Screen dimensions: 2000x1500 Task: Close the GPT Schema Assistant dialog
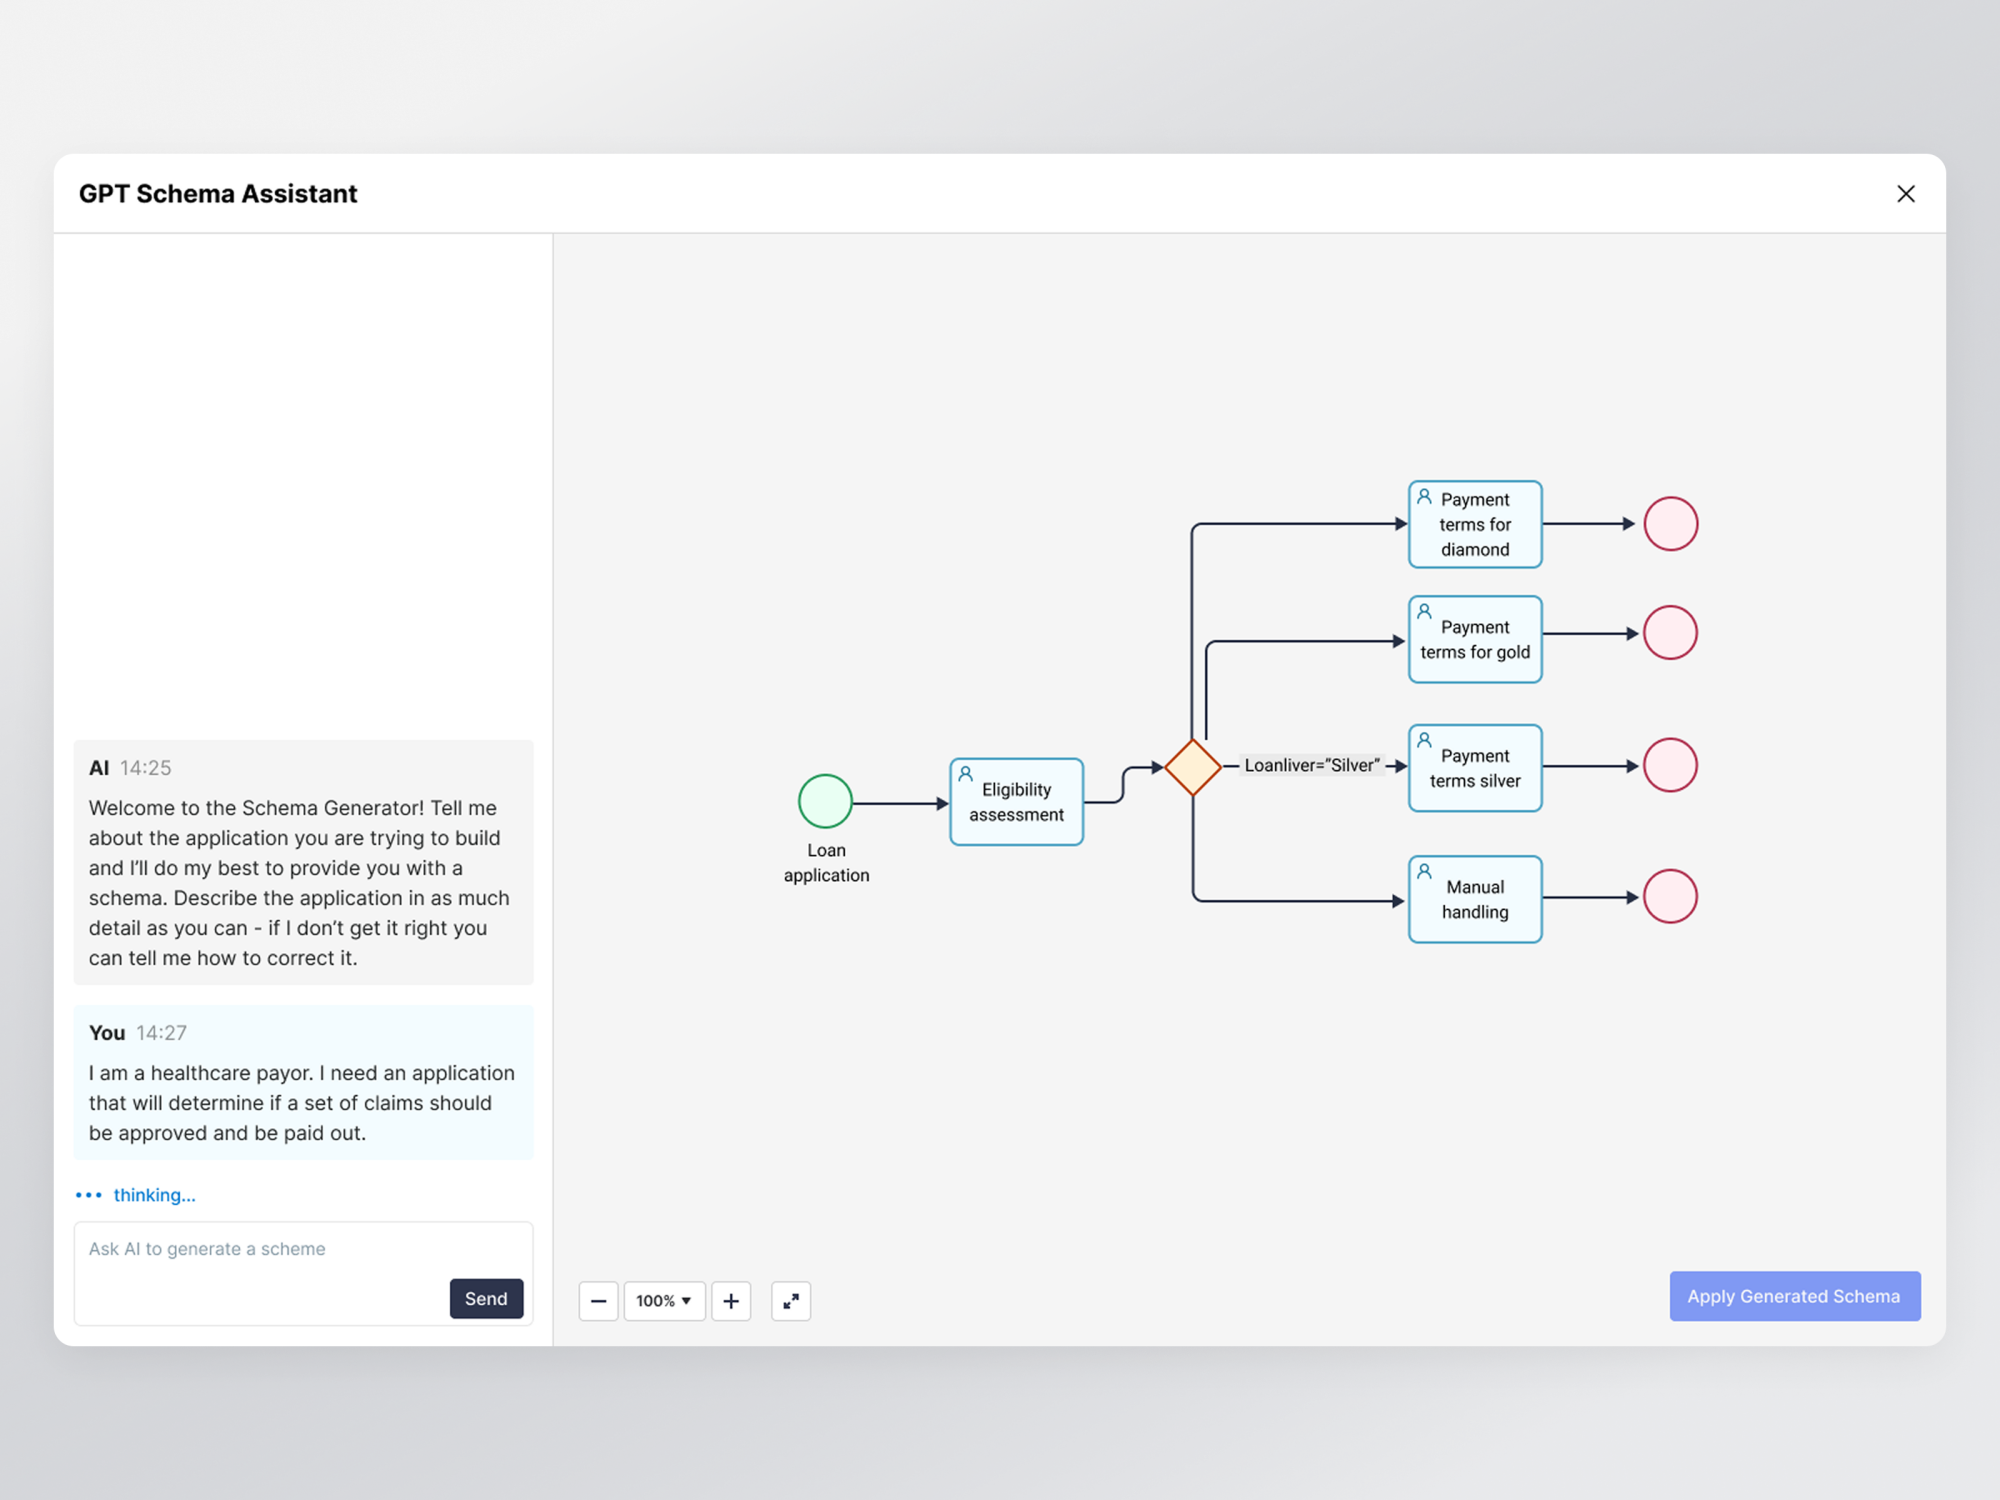tap(1905, 194)
